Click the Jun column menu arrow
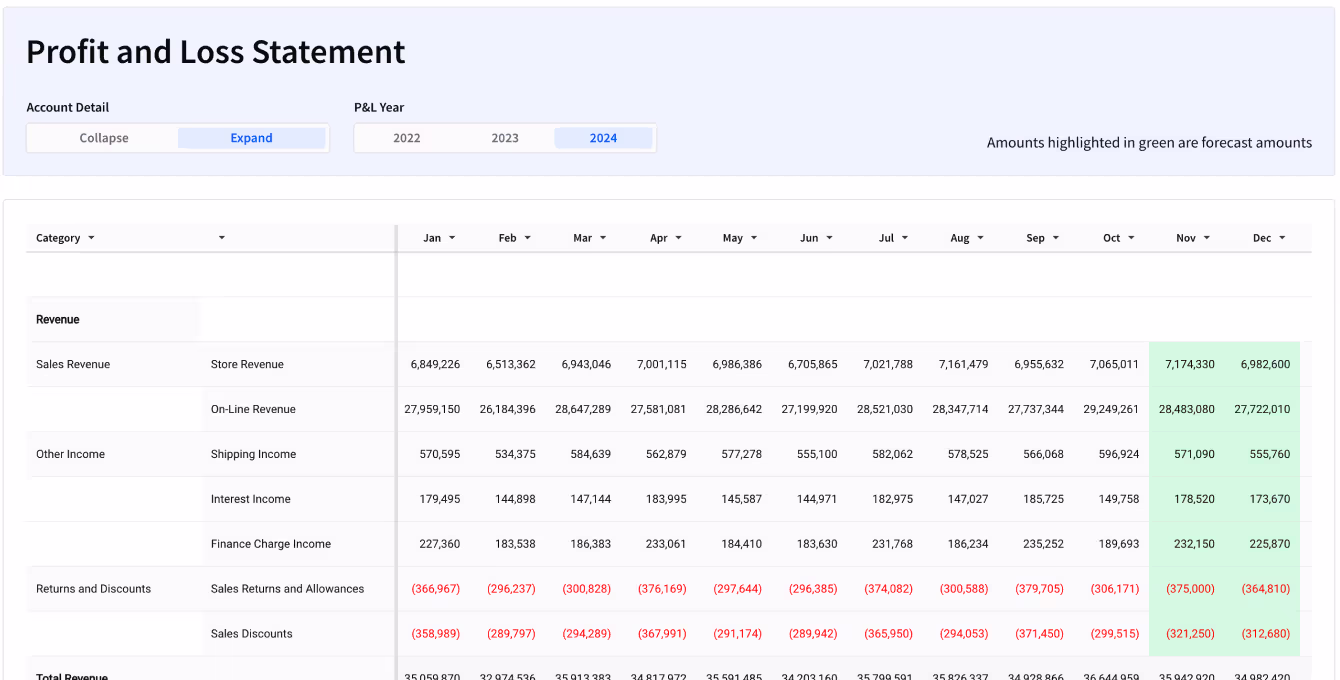Image resolution: width=1340 pixels, height=680 pixels. [829, 238]
